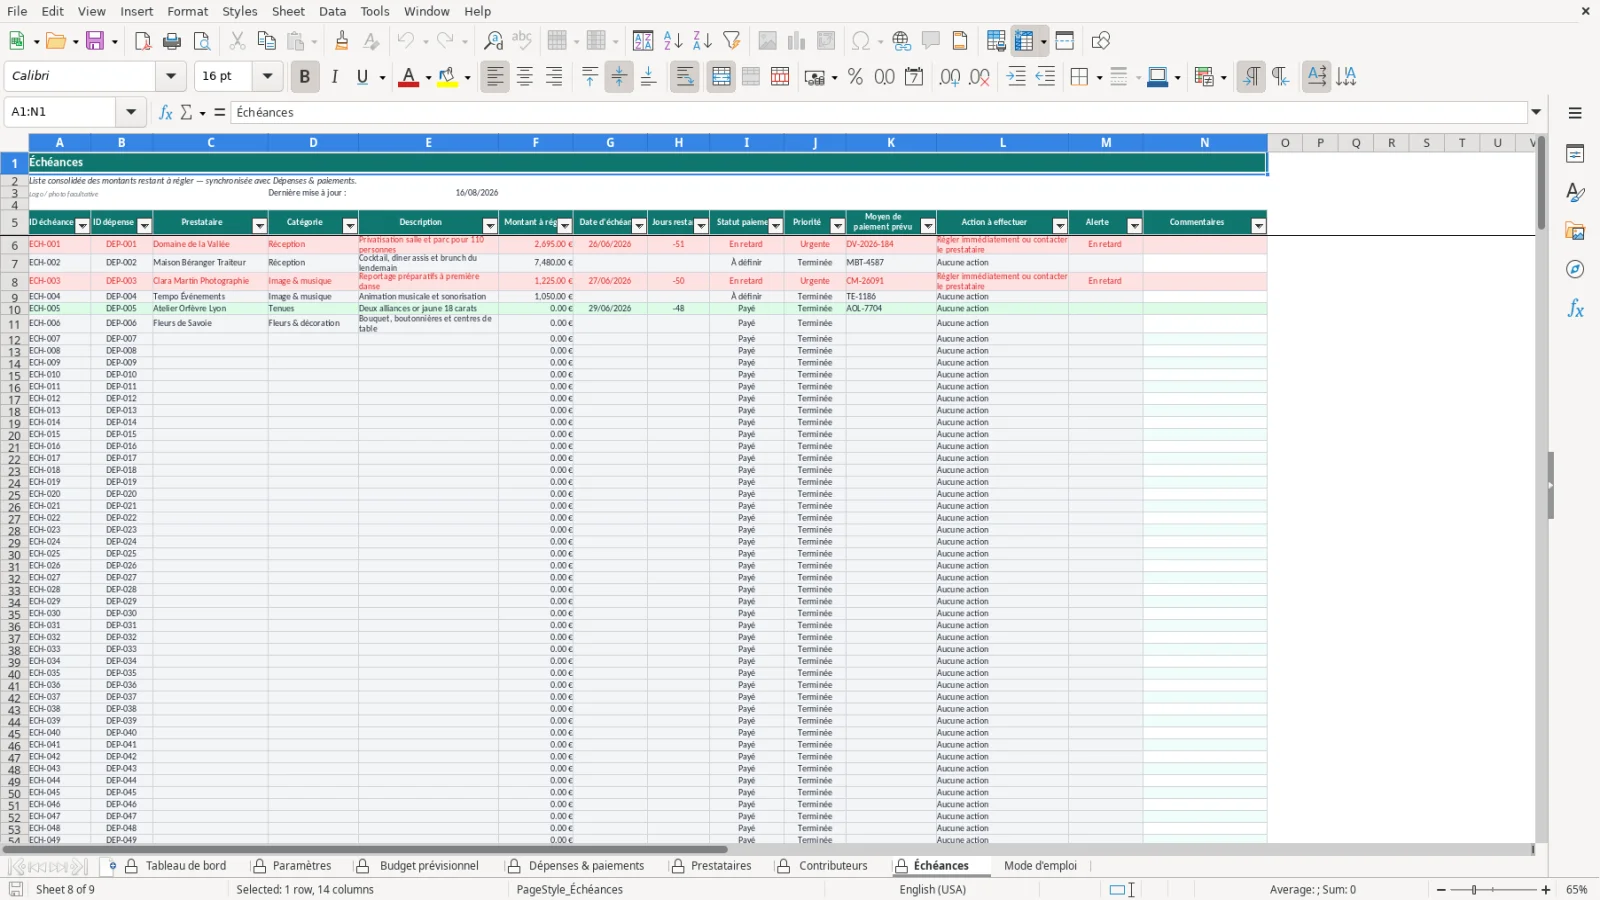The height and width of the screenshot is (900, 1600).
Task: Open Name Box dropdown arrow
Action: point(131,112)
